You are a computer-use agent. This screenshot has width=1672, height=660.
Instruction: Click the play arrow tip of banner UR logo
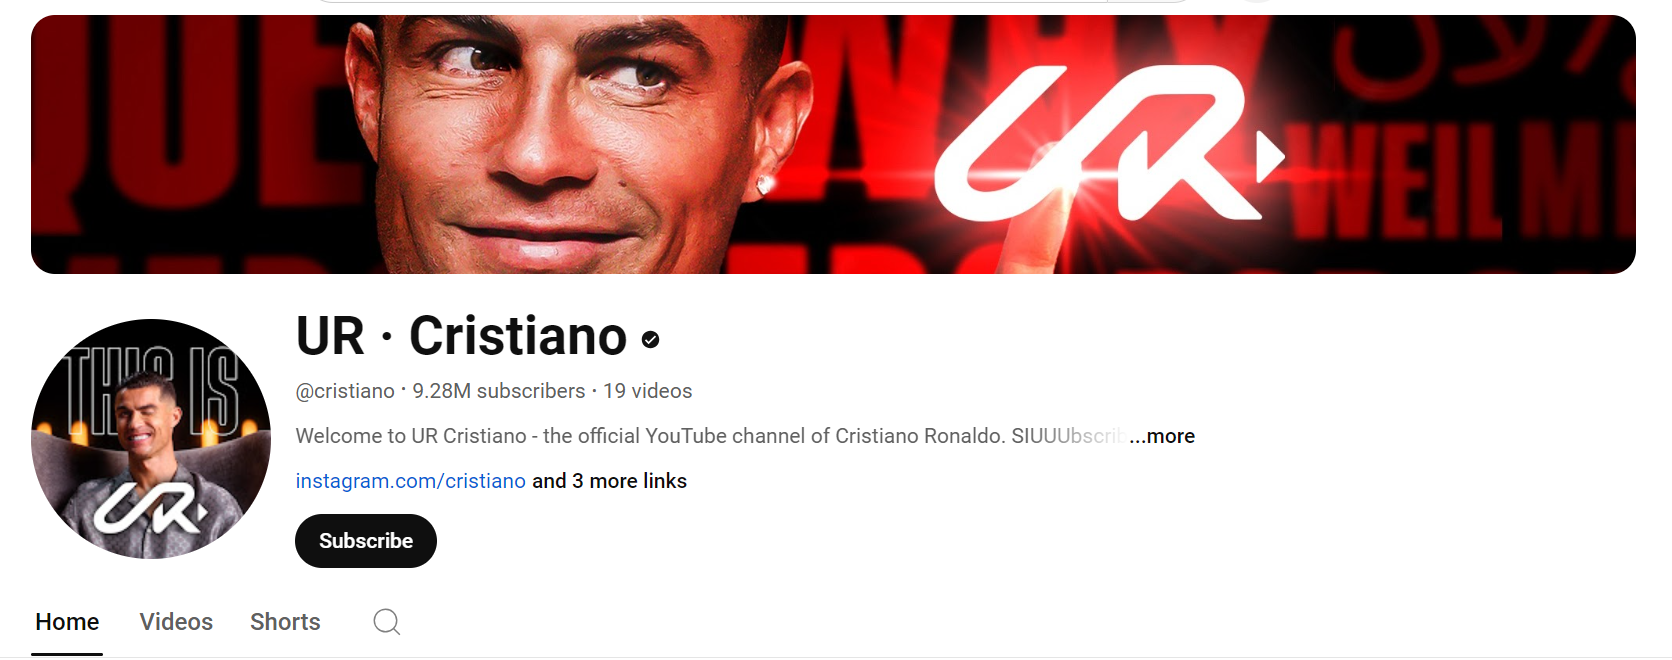(x=1272, y=156)
